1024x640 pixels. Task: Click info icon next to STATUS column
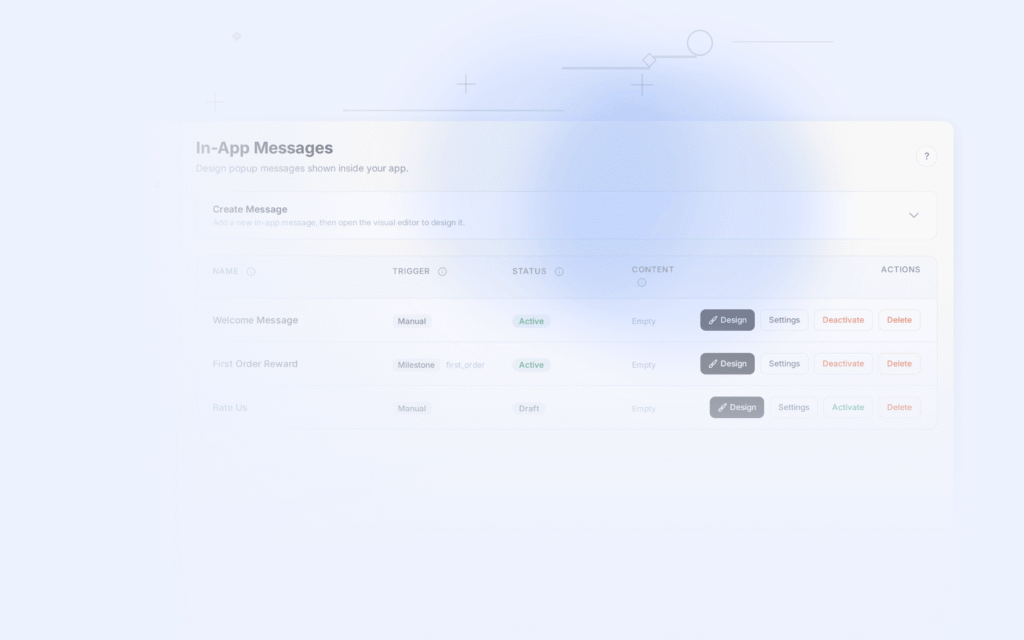[559, 271]
